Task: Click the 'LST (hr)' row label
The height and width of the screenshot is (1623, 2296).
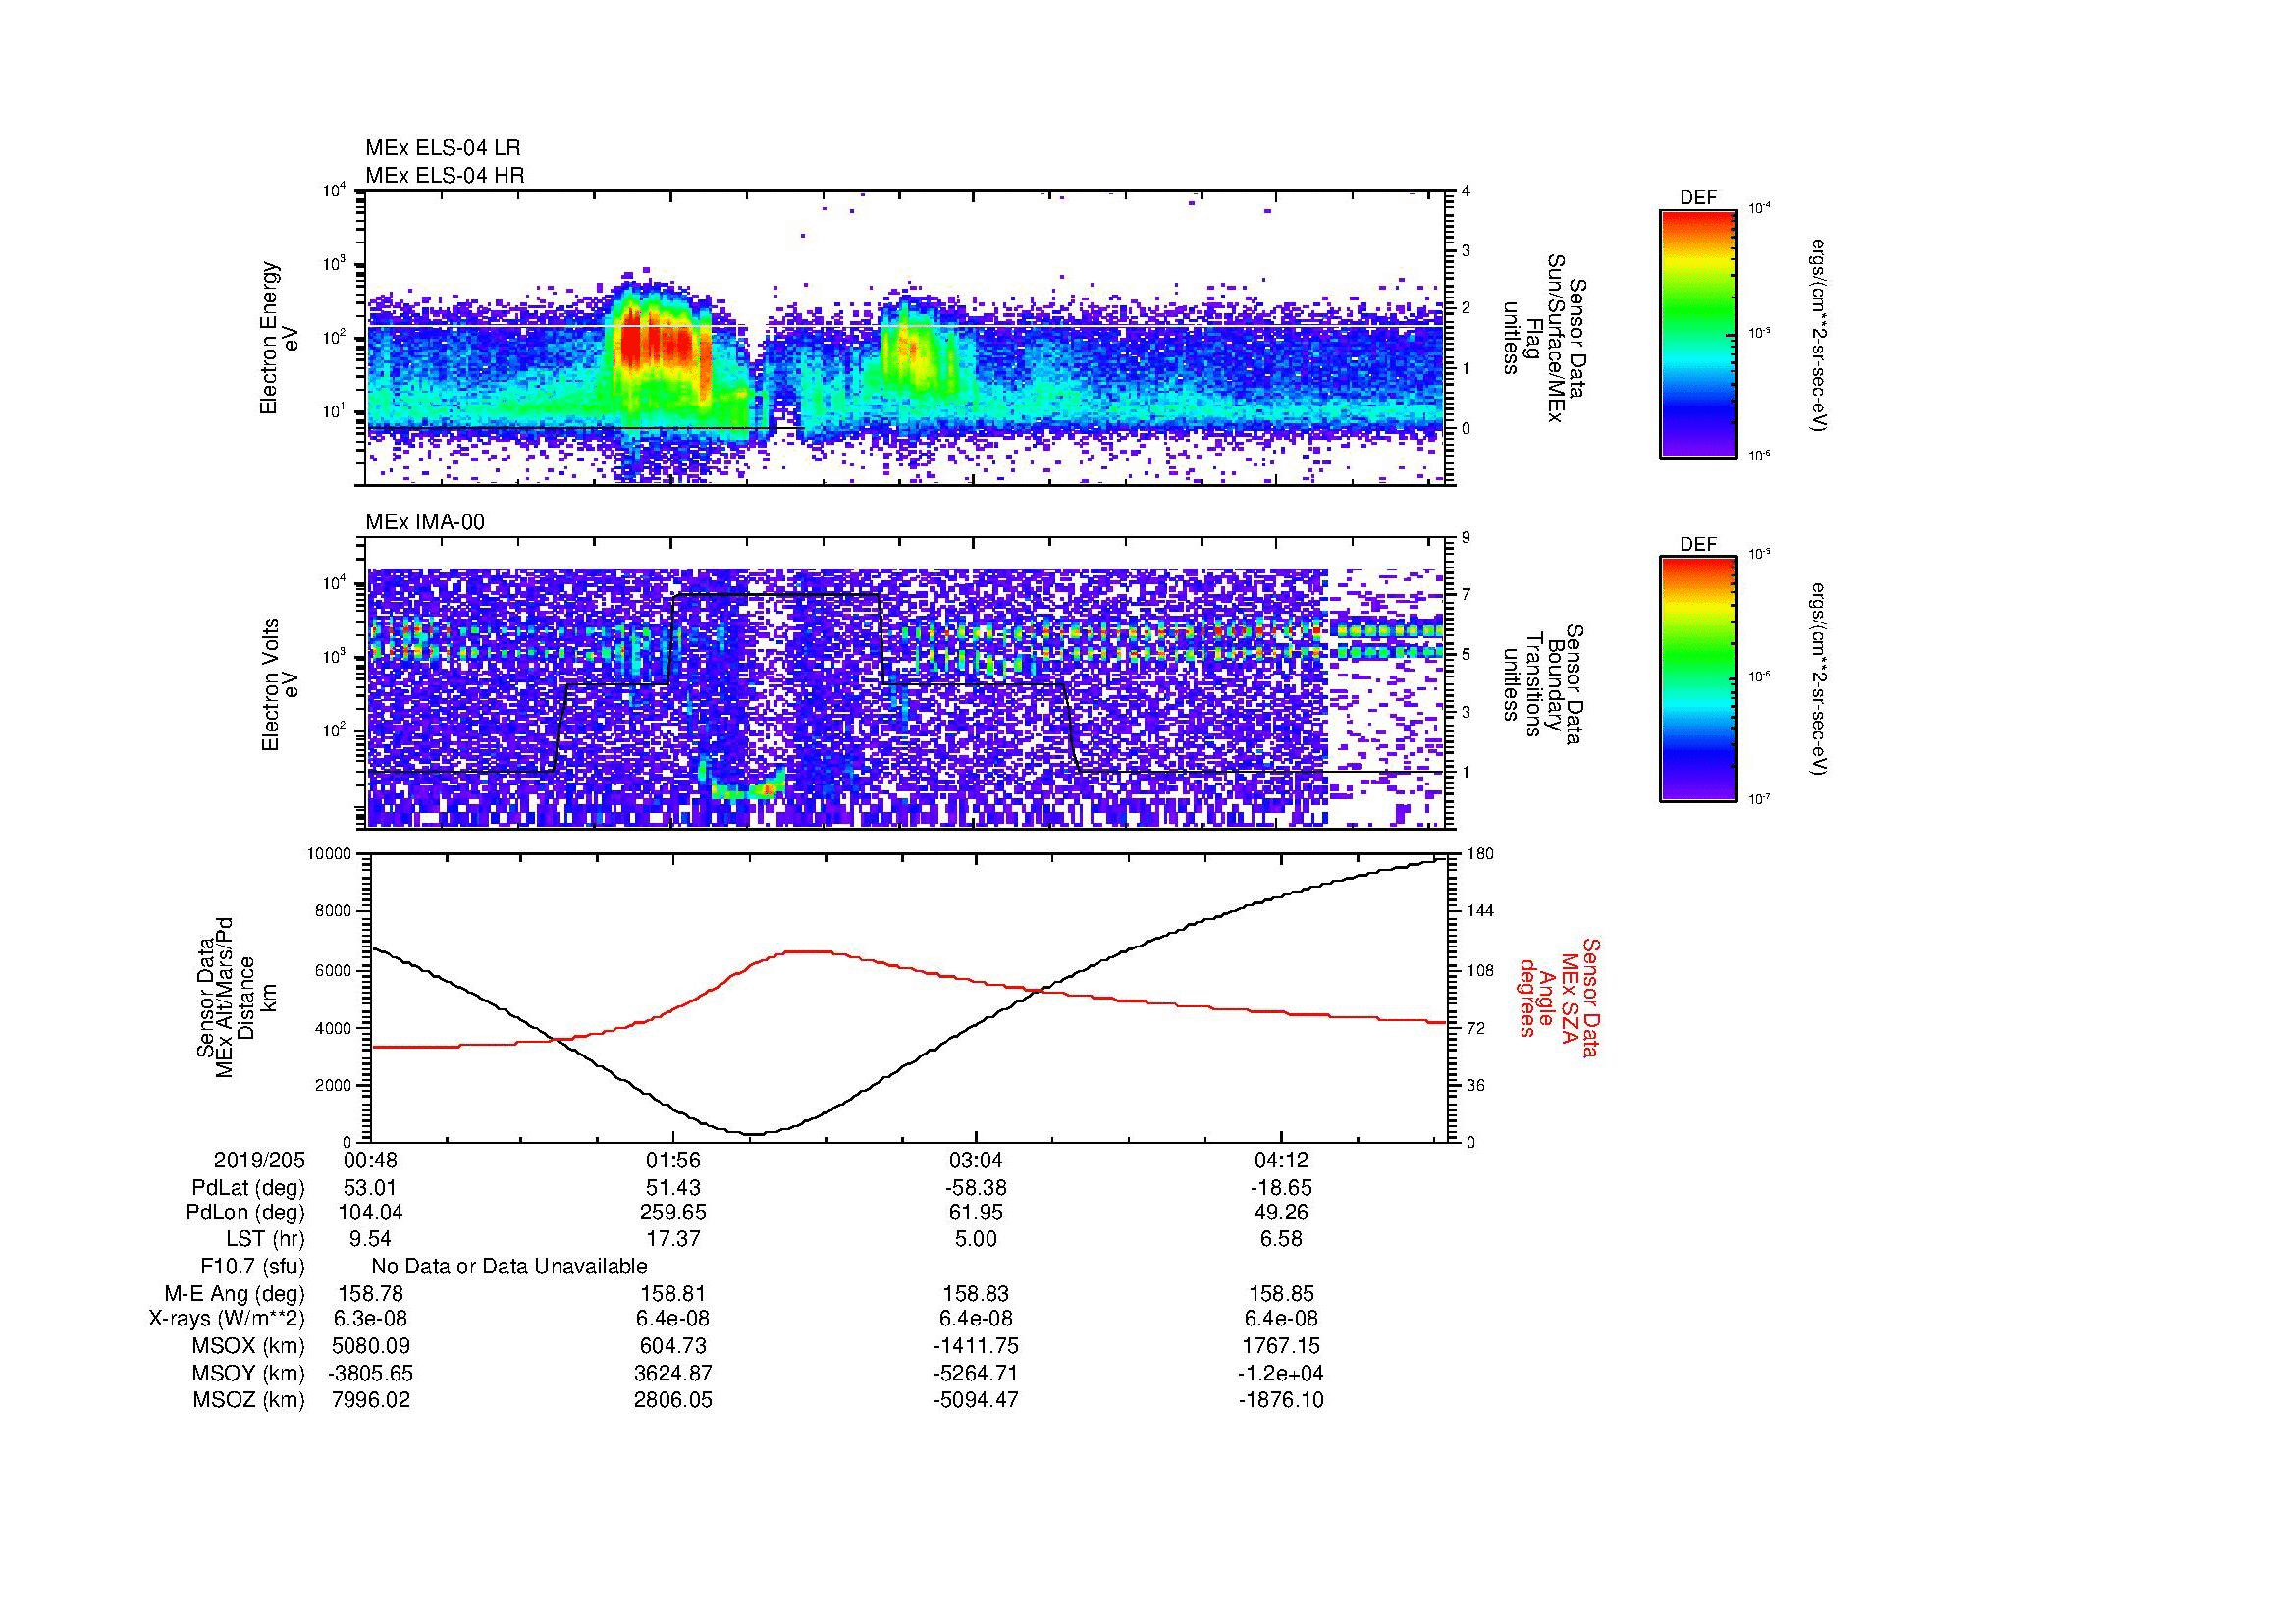Action: pyautogui.click(x=265, y=1240)
